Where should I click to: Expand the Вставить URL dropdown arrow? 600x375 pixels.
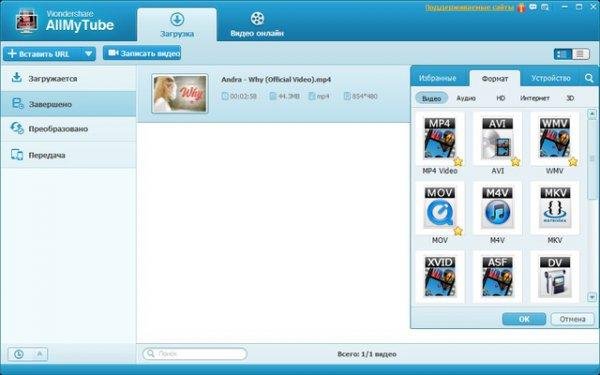(88, 54)
